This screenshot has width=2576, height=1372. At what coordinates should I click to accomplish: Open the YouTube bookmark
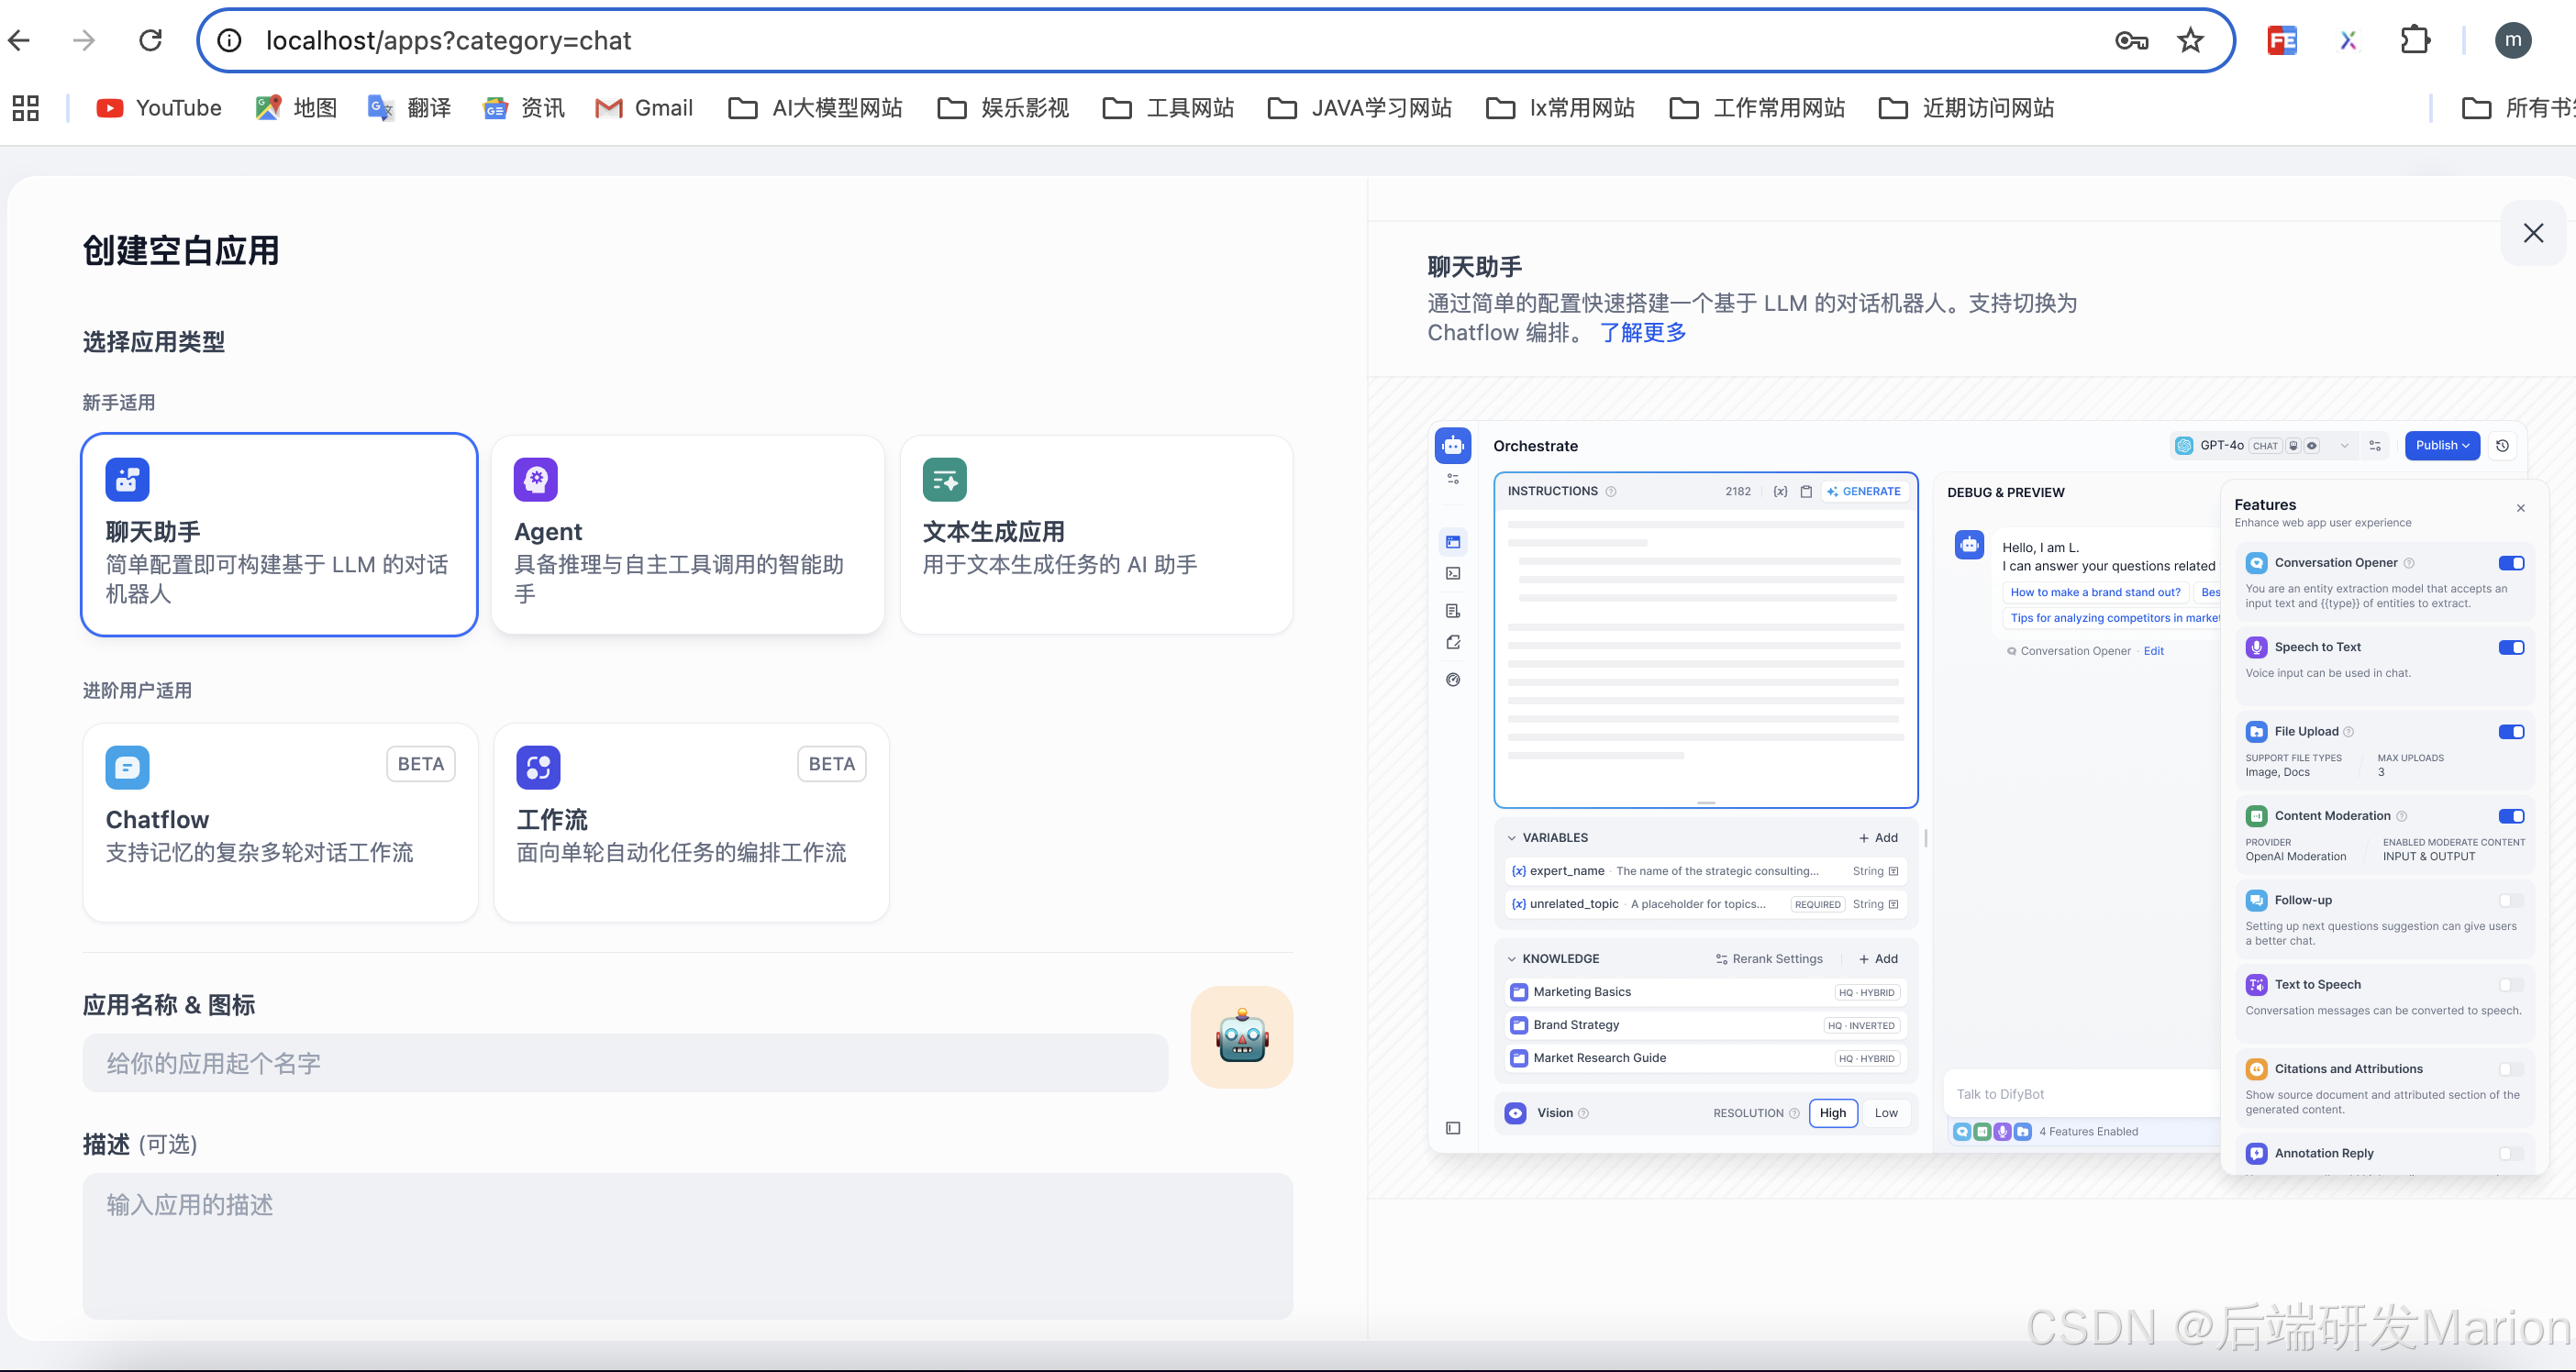point(159,108)
